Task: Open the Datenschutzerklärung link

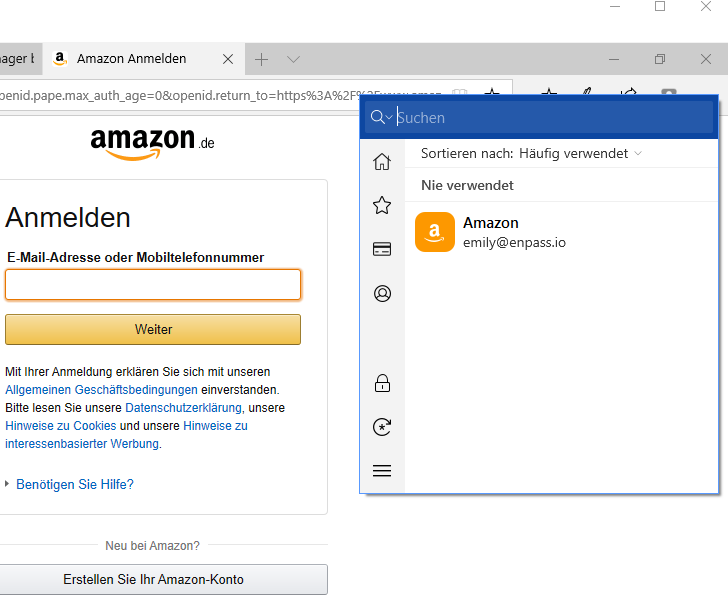Action: pyautogui.click(x=183, y=408)
